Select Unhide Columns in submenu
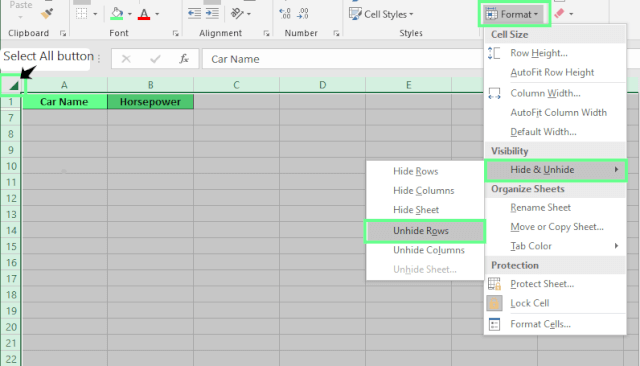The width and height of the screenshot is (640, 366). tap(425, 250)
